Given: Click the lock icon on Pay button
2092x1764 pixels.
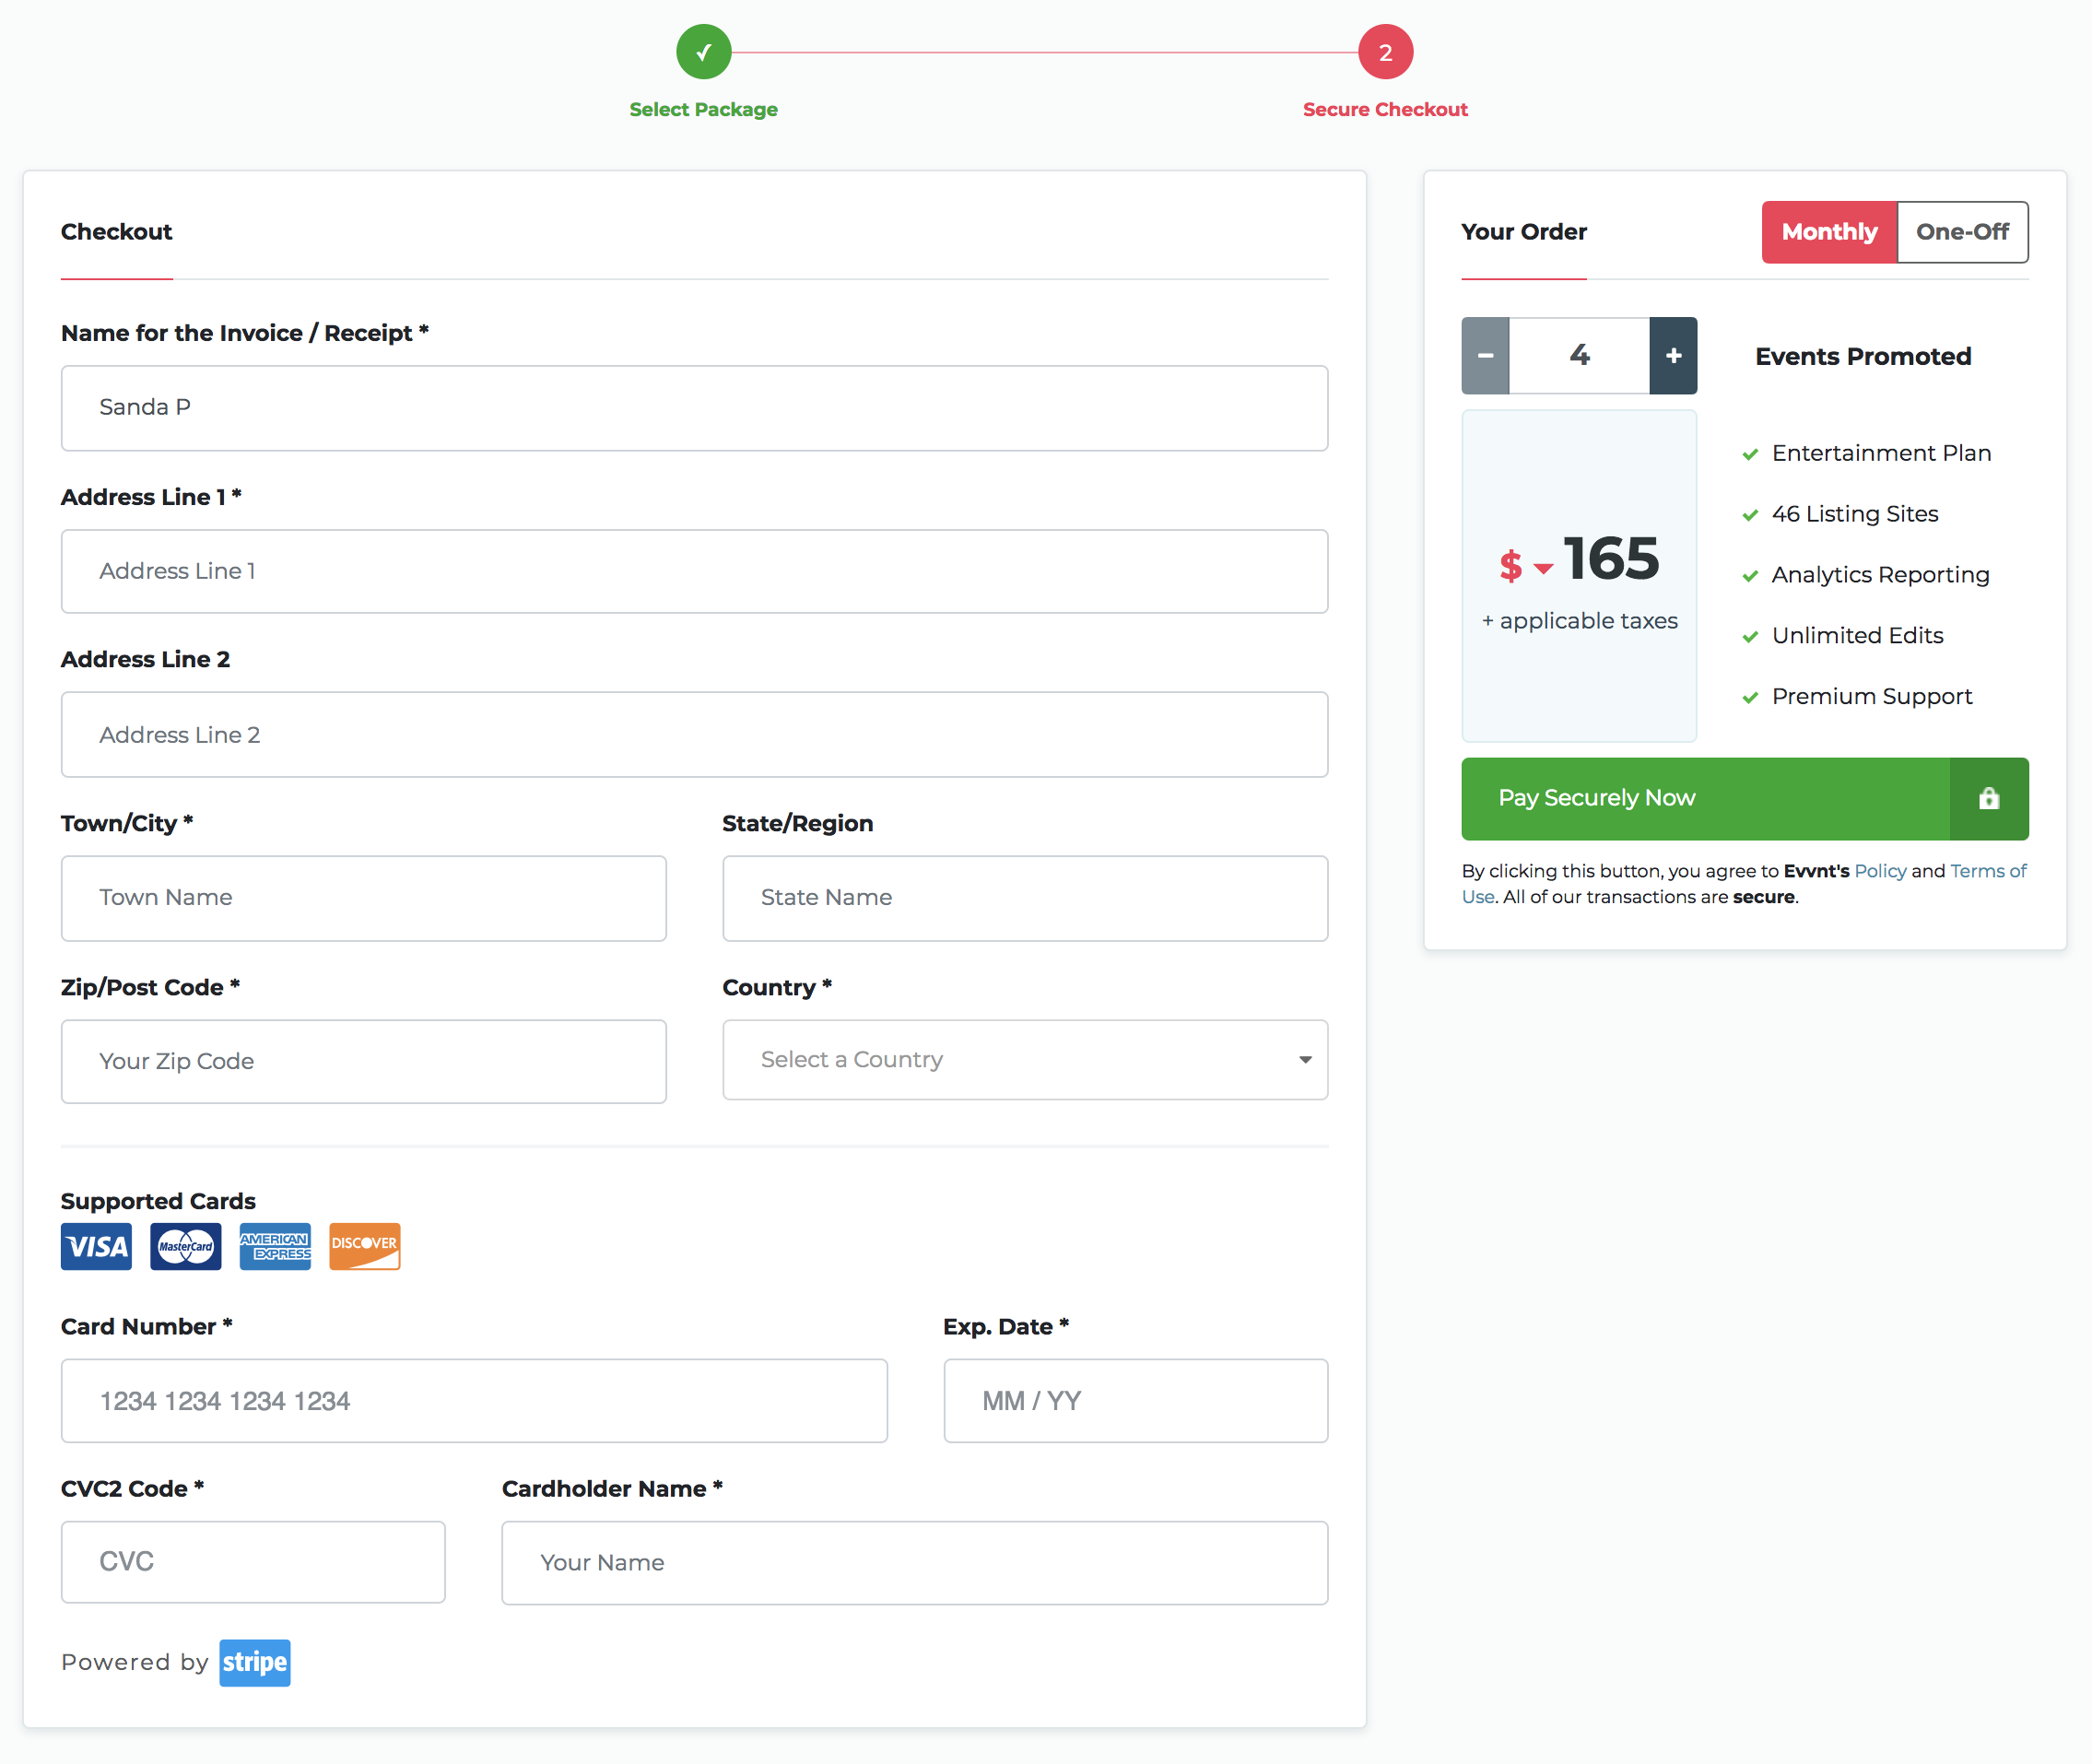Looking at the screenshot, I should 1988,798.
